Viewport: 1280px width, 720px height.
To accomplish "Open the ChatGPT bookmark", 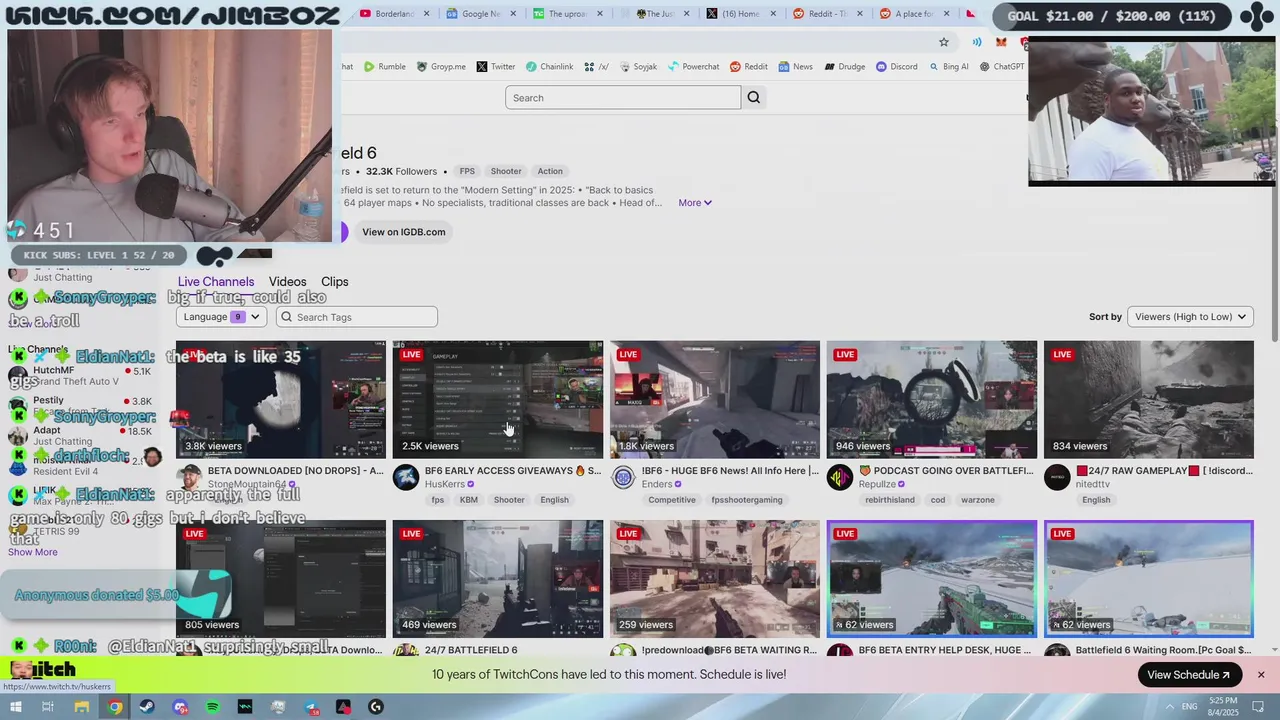I will tap(1001, 67).
